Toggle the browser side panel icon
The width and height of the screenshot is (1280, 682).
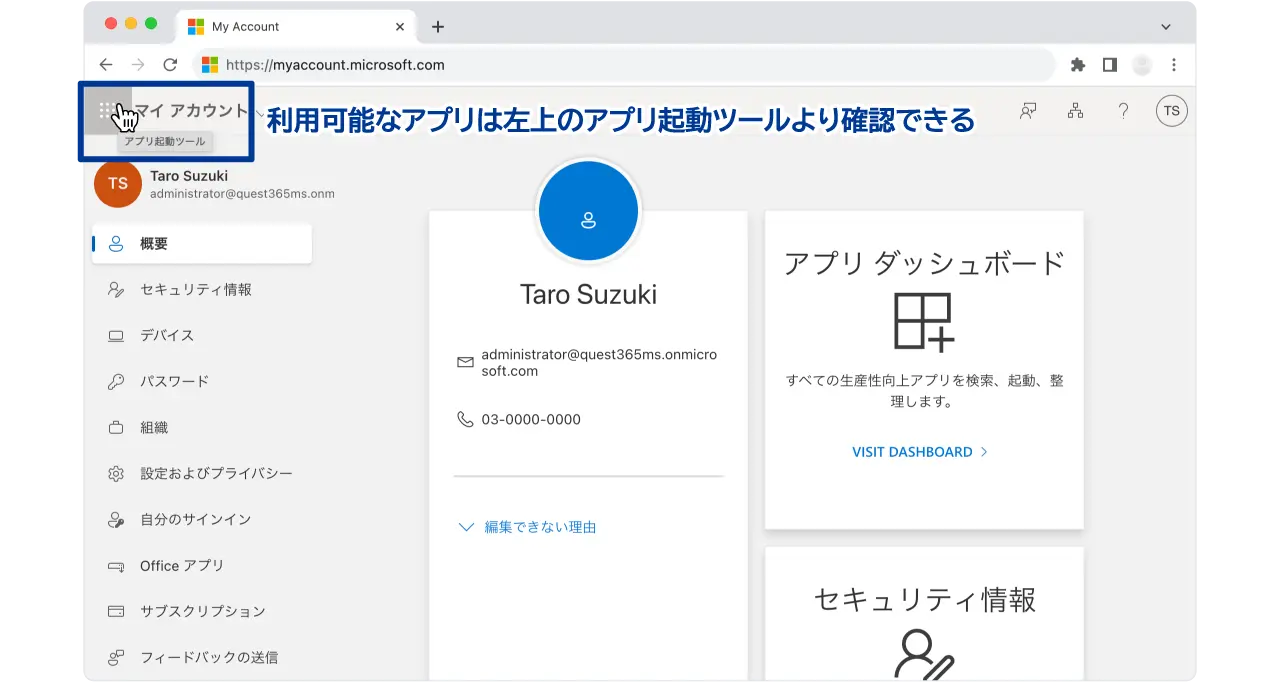1109,65
